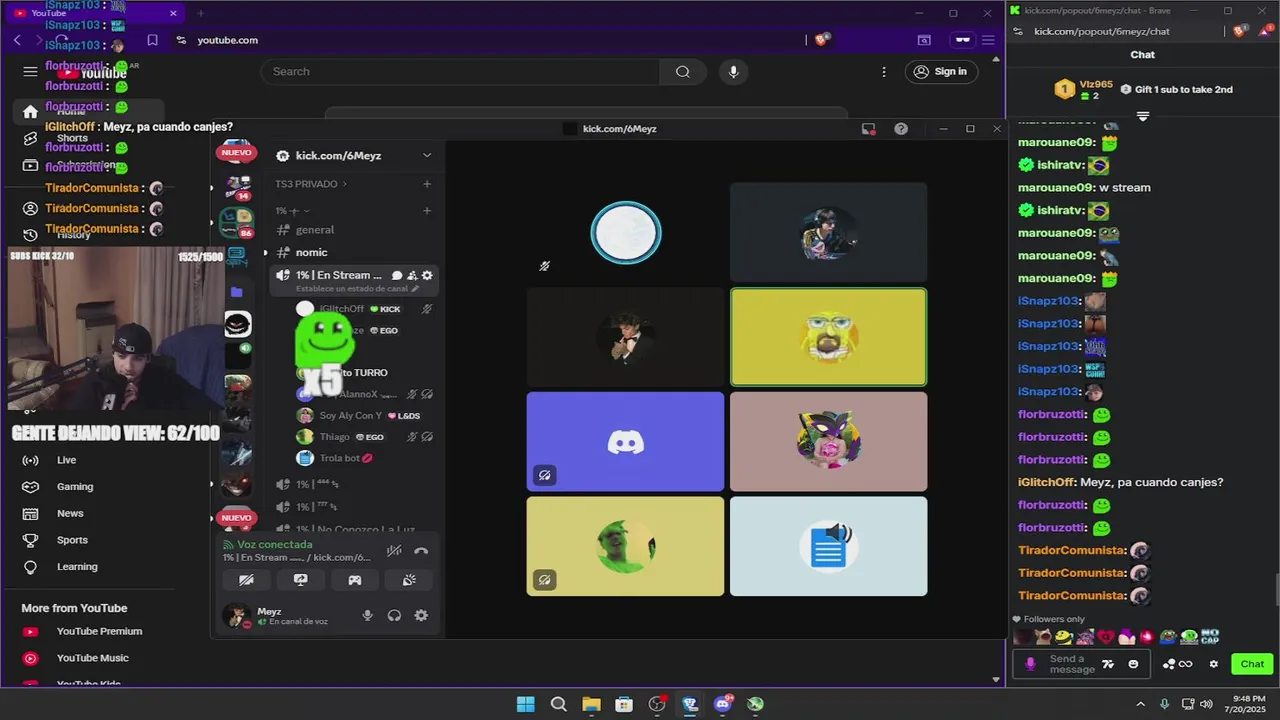1280x720 pixels.
Task: Click purple microphone in Kick chat input
Action: coord(1031,664)
